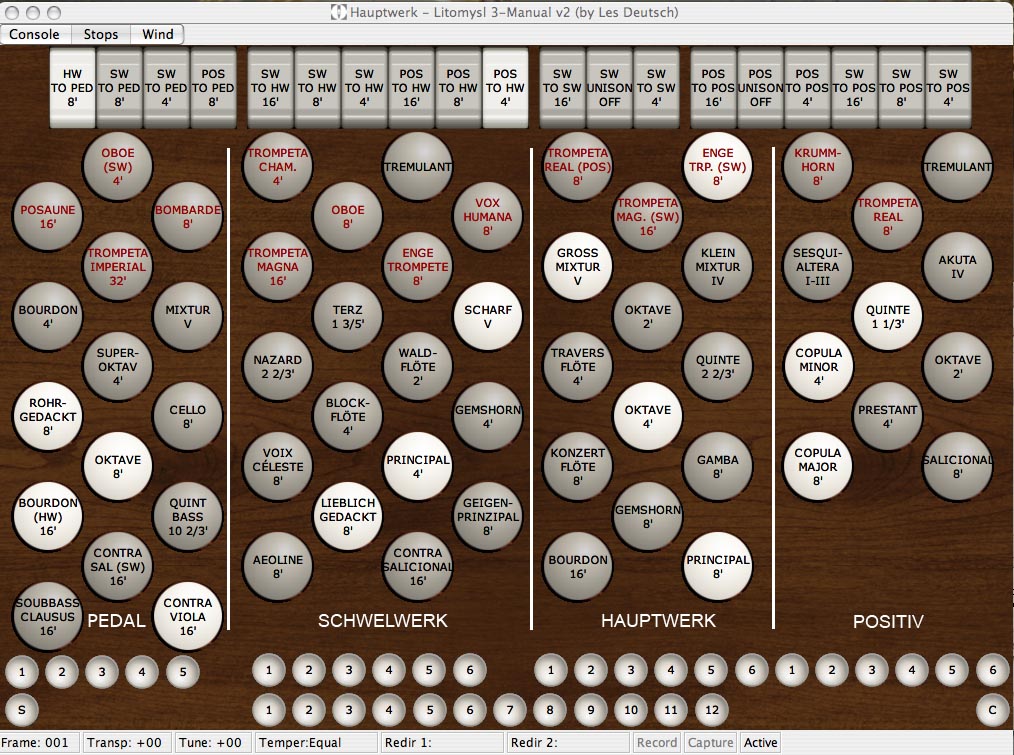Turn off the Scharf V stop
This screenshot has width=1014, height=755.
(487, 317)
